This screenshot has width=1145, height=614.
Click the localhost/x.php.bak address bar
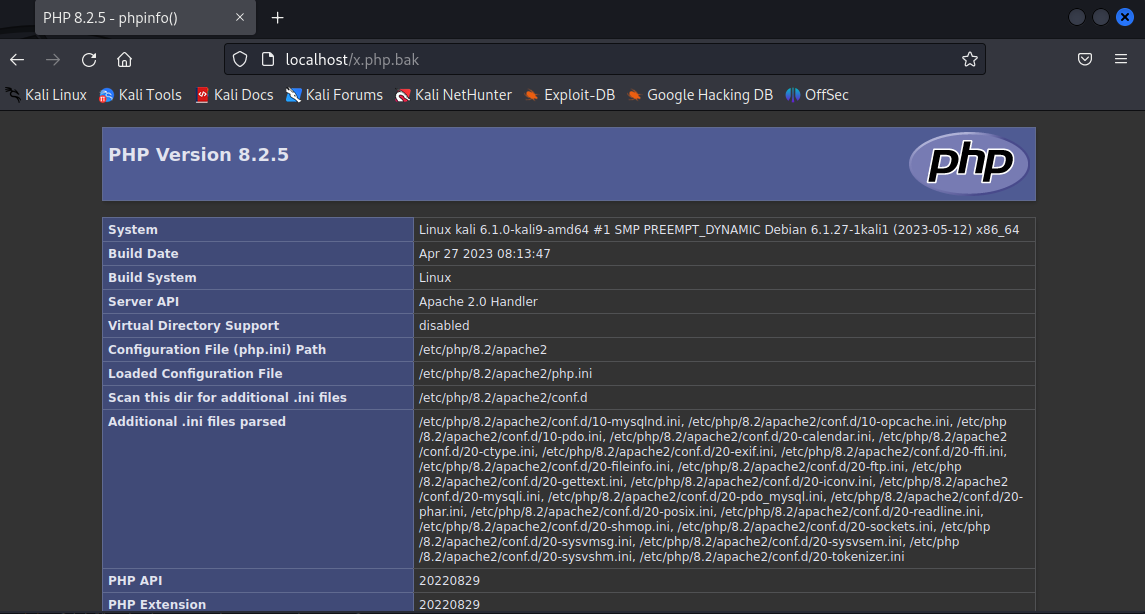click(600, 59)
